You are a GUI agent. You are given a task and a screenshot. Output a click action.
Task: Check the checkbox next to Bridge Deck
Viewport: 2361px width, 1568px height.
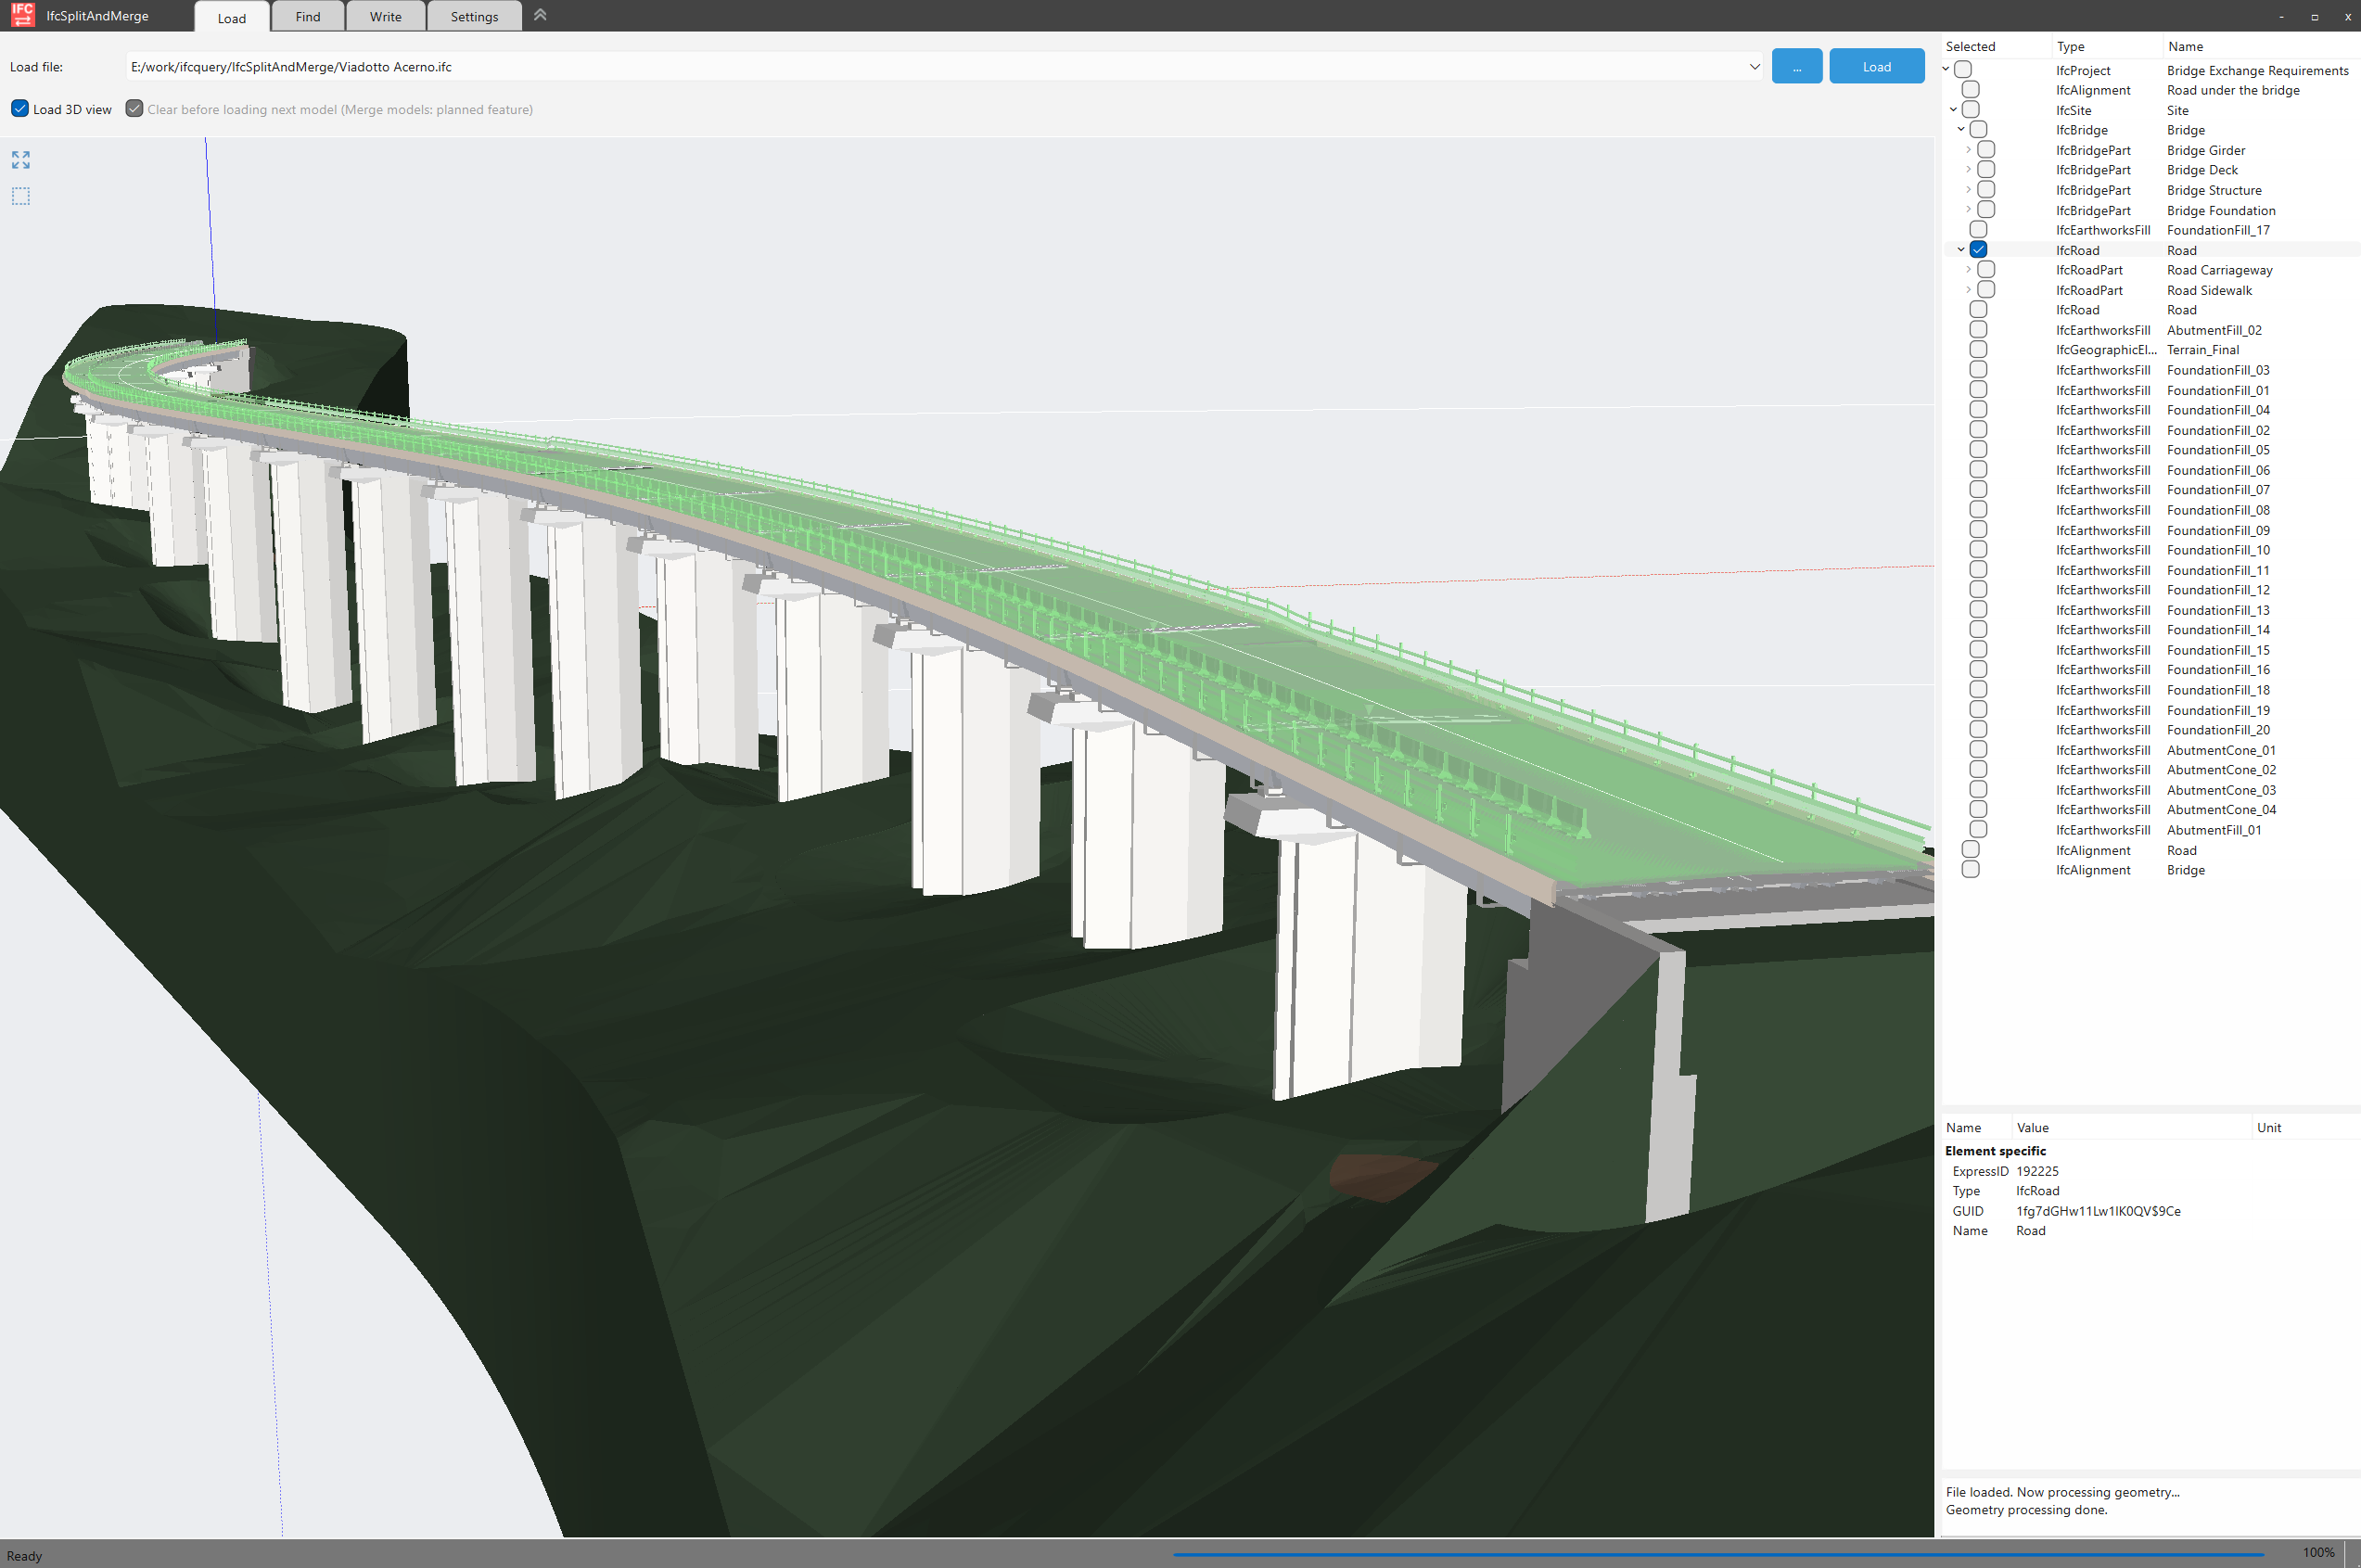pos(1985,168)
